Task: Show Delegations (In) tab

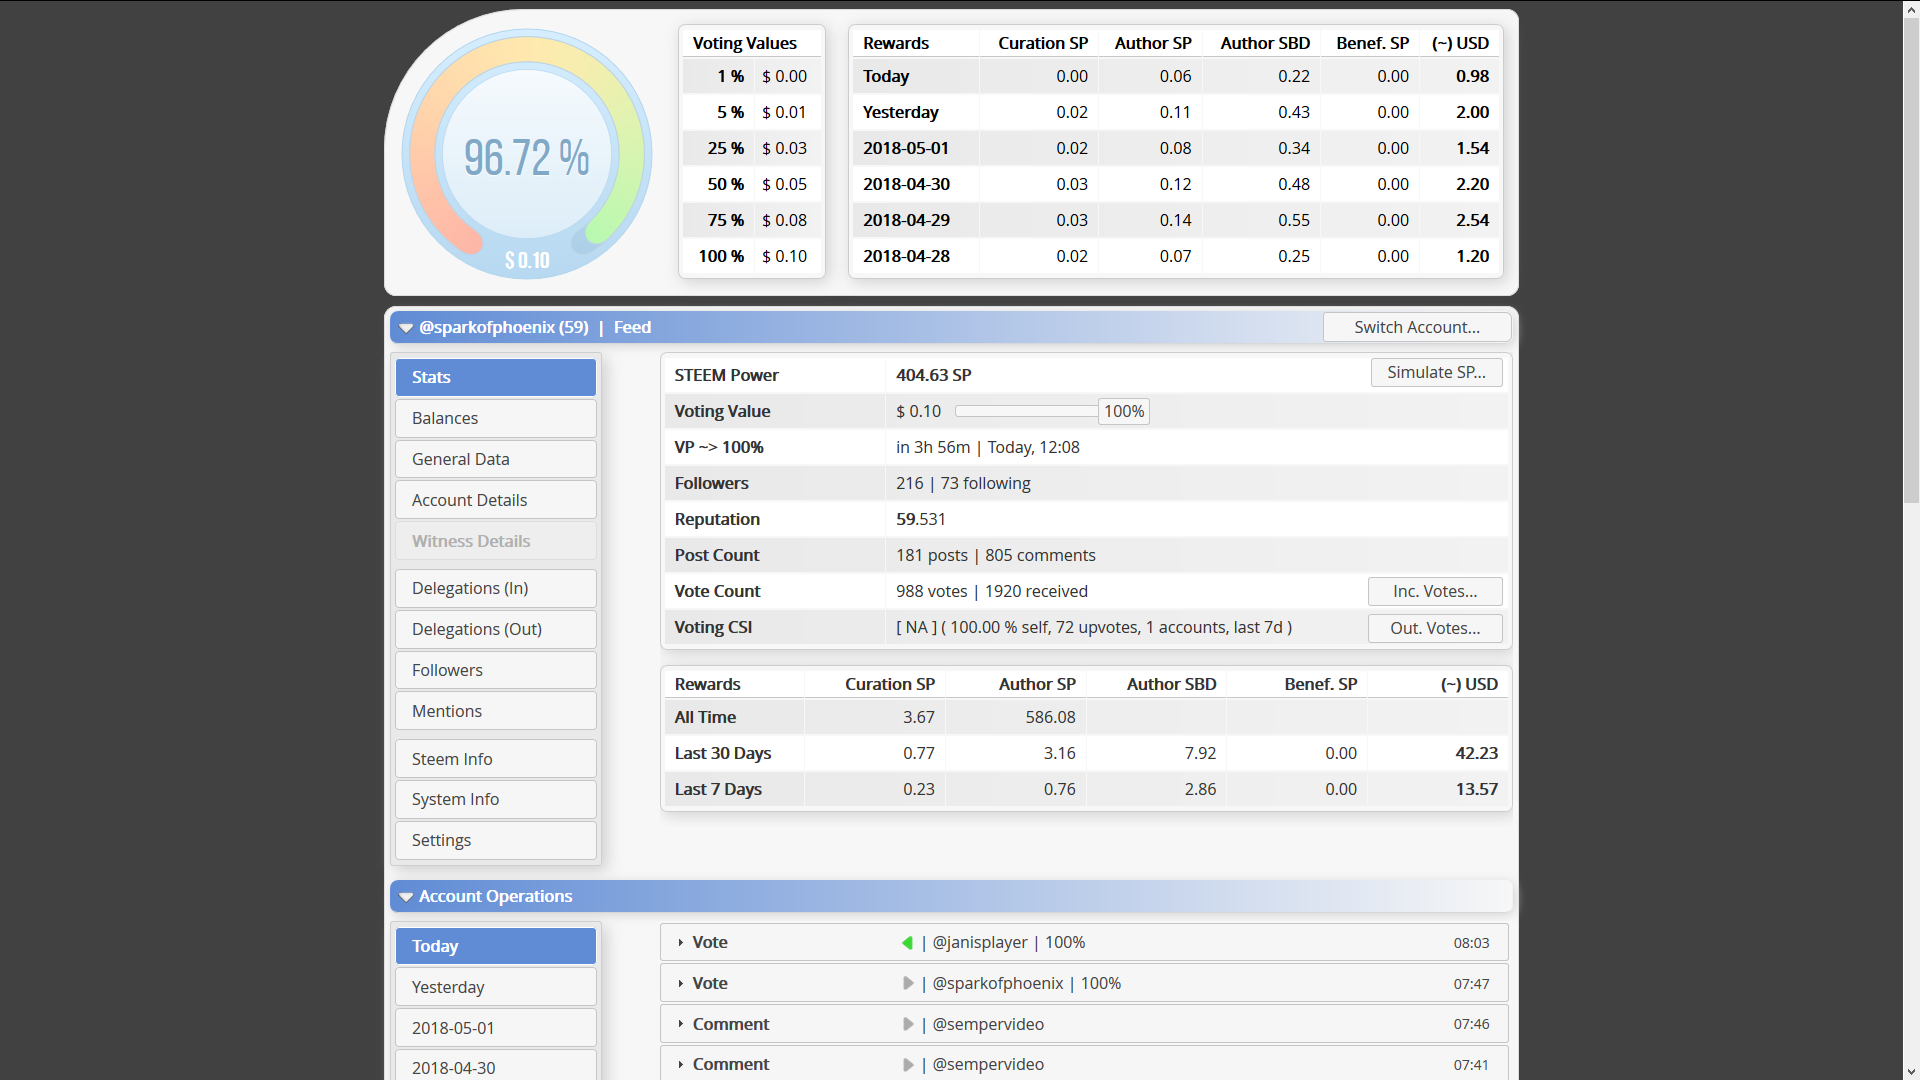Action: [496, 588]
